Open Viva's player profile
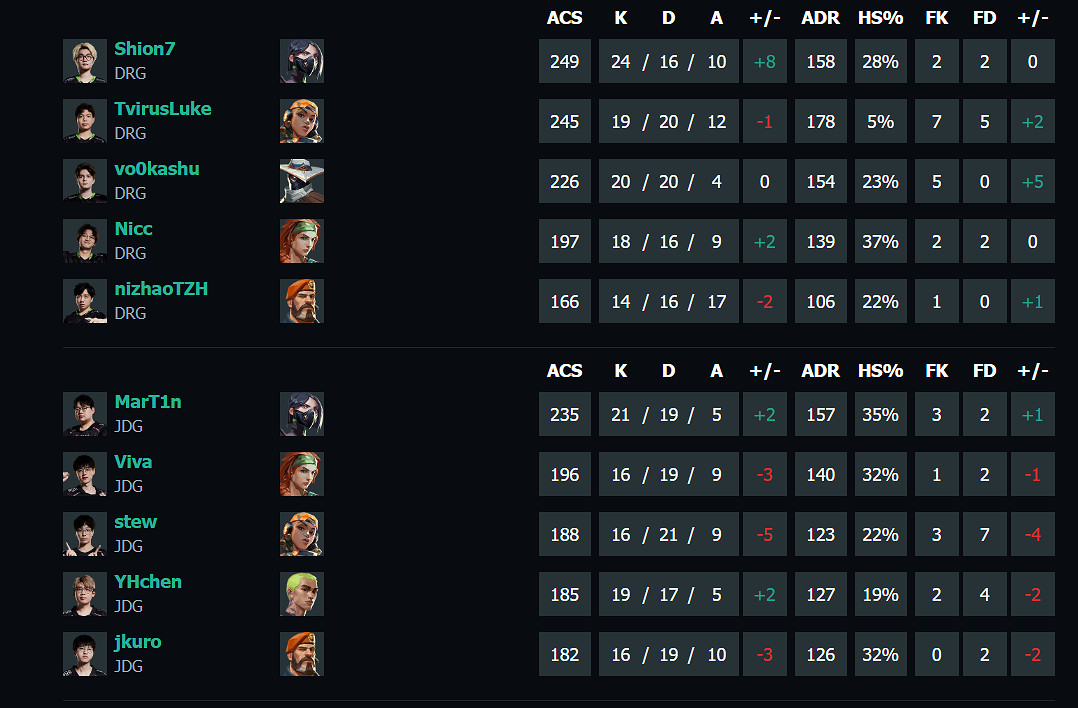The image size is (1078, 708). point(133,462)
